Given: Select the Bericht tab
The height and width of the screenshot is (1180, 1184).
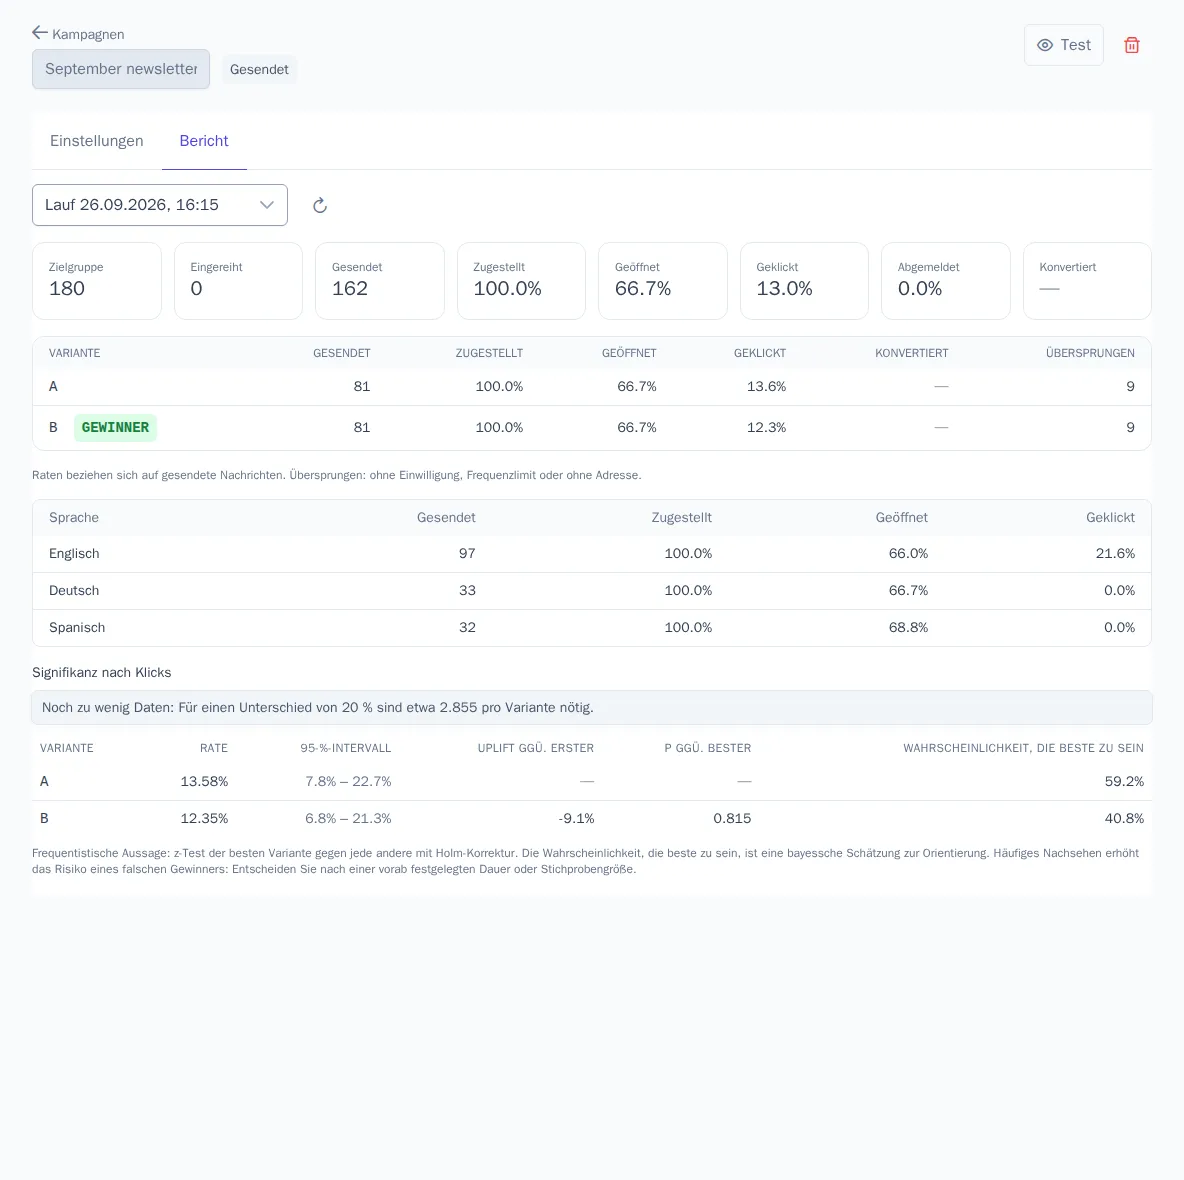Looking at the screenshot, I should pos(204,141).
